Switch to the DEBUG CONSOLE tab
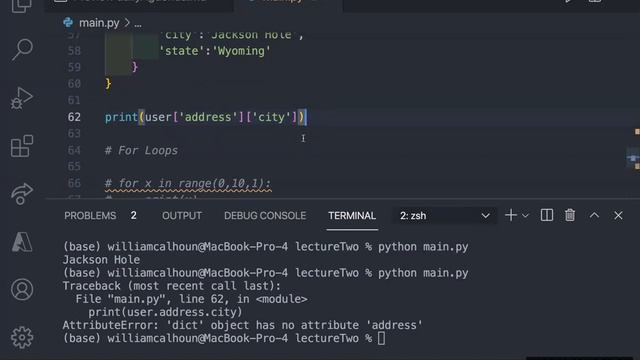 (x=265, y=216)
